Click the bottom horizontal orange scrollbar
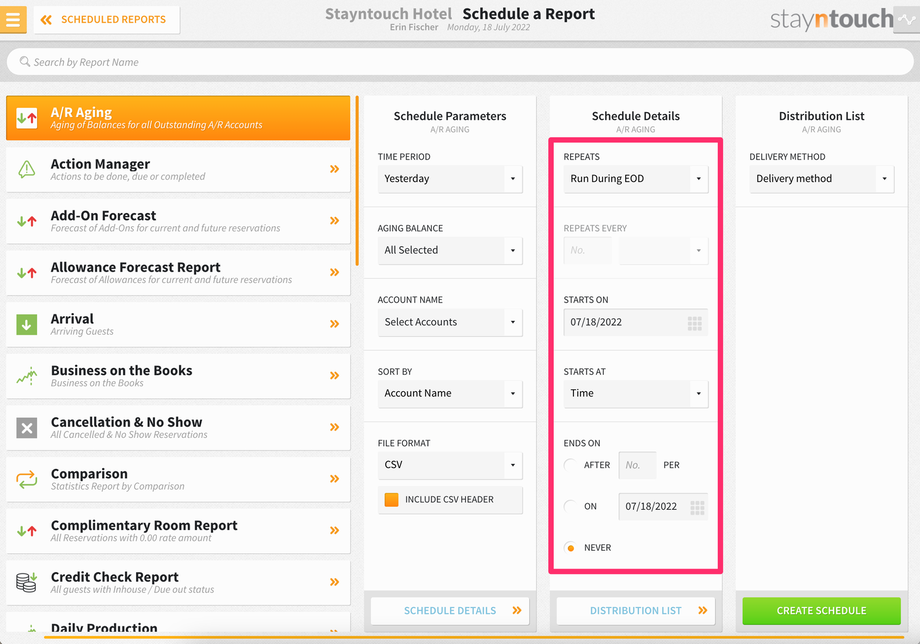Image resolution: width=920 pixels, height=644 pixels. (x=474, y=637)
